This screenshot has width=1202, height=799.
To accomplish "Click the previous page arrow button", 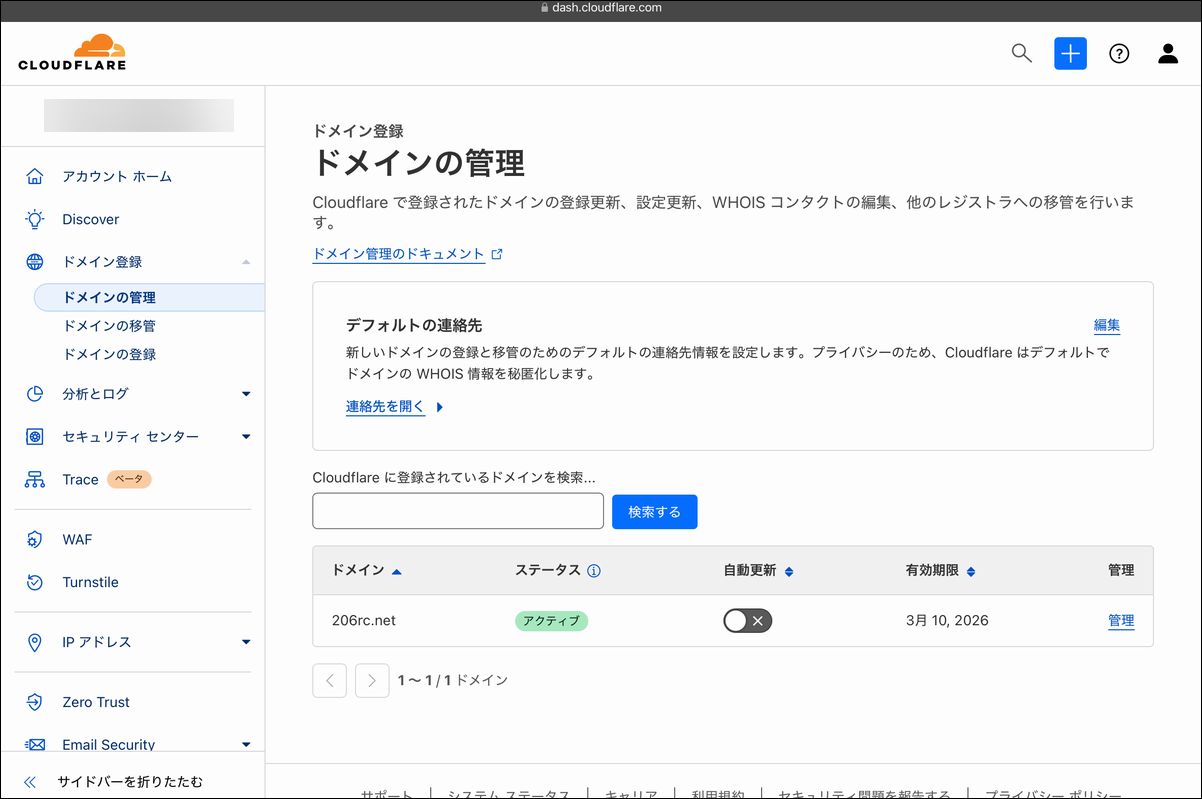I will click(329, 680).
